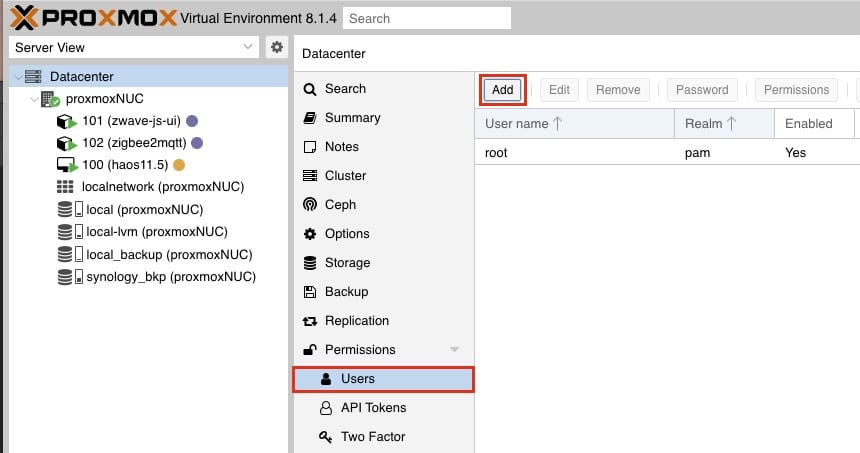The height and width of the screenshot is (453, 860).
Task: Click the magnifier icon beside Search menu
Action: point(310,89)
